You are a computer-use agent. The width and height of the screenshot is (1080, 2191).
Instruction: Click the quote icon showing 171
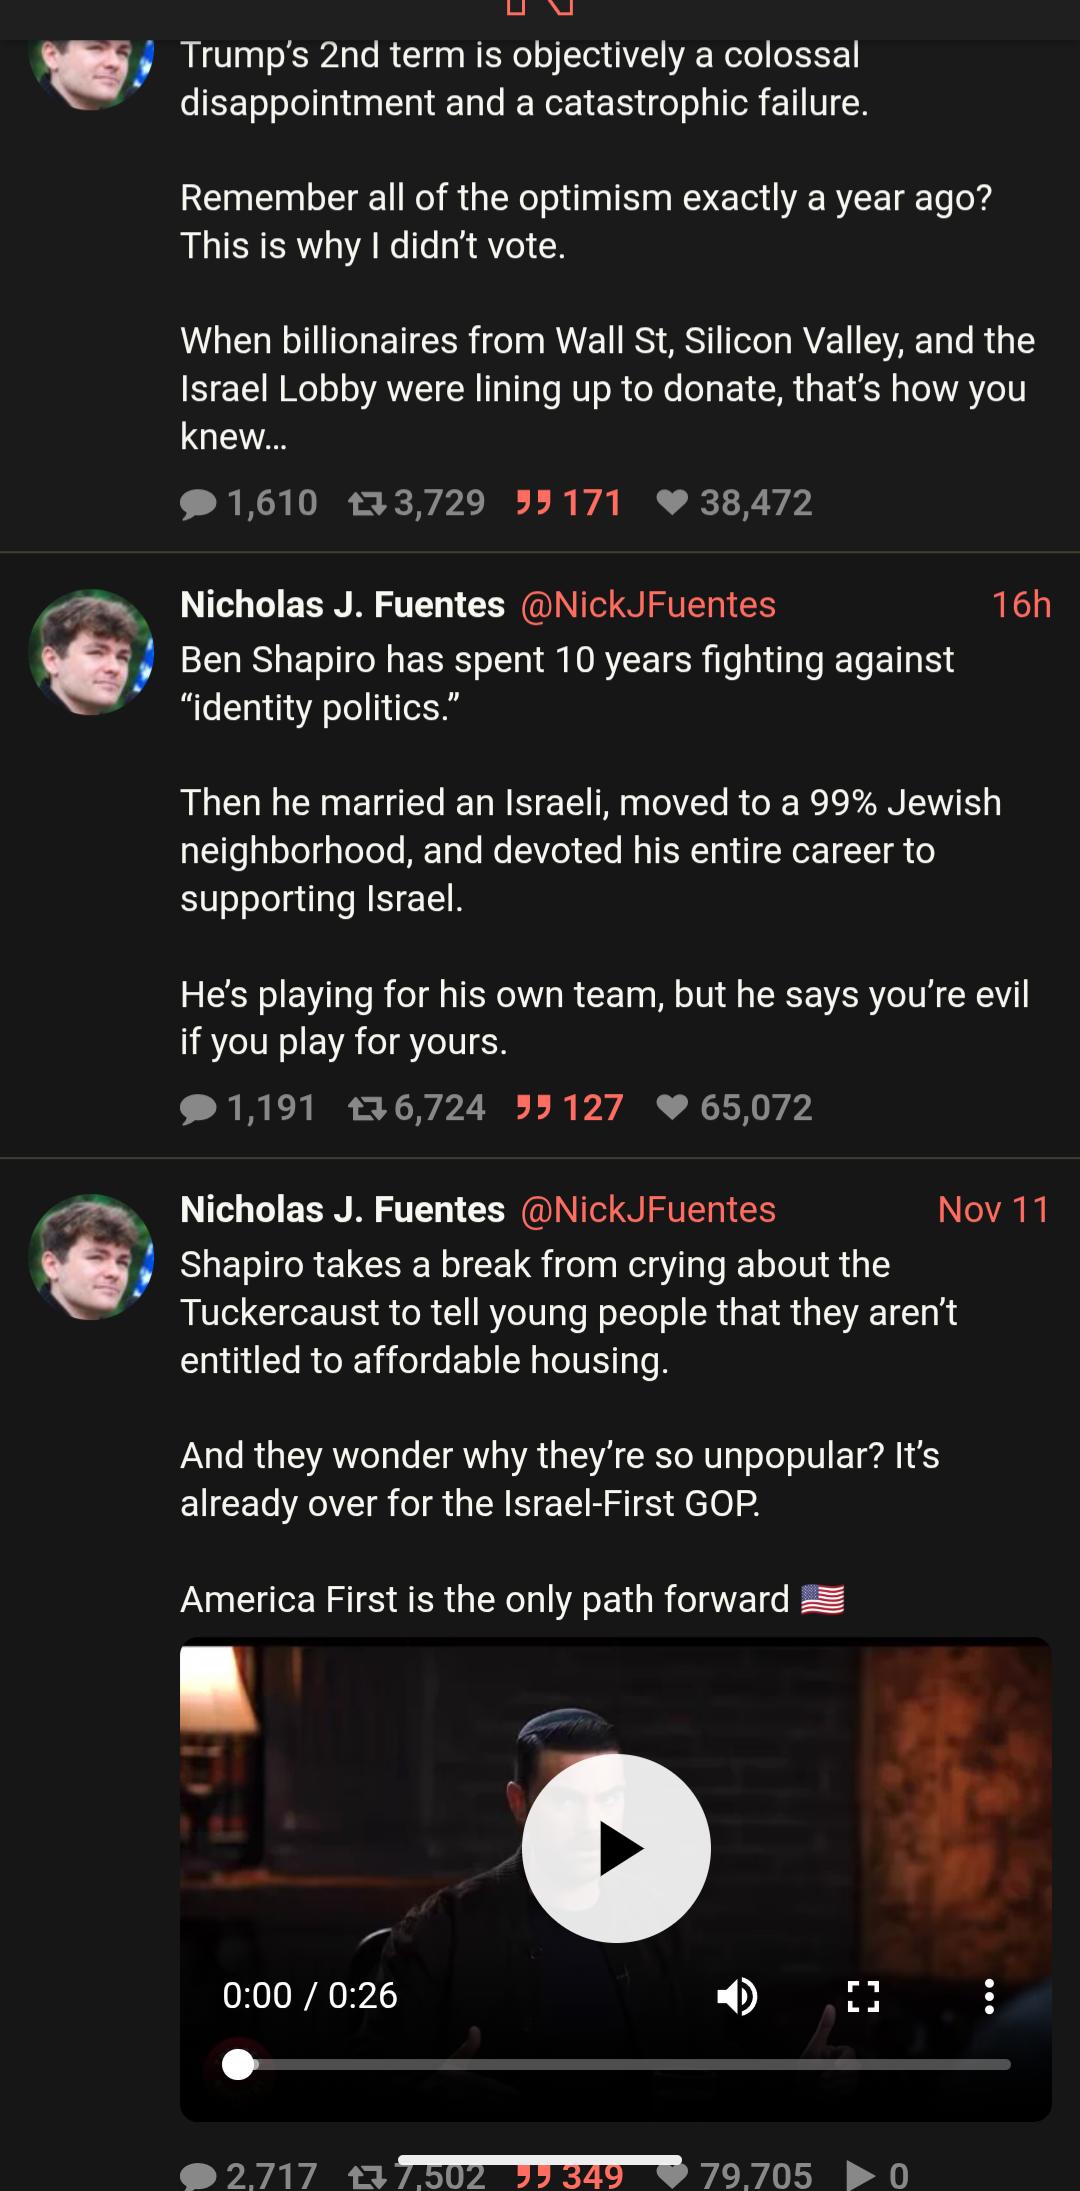click(x=534, y=503)
